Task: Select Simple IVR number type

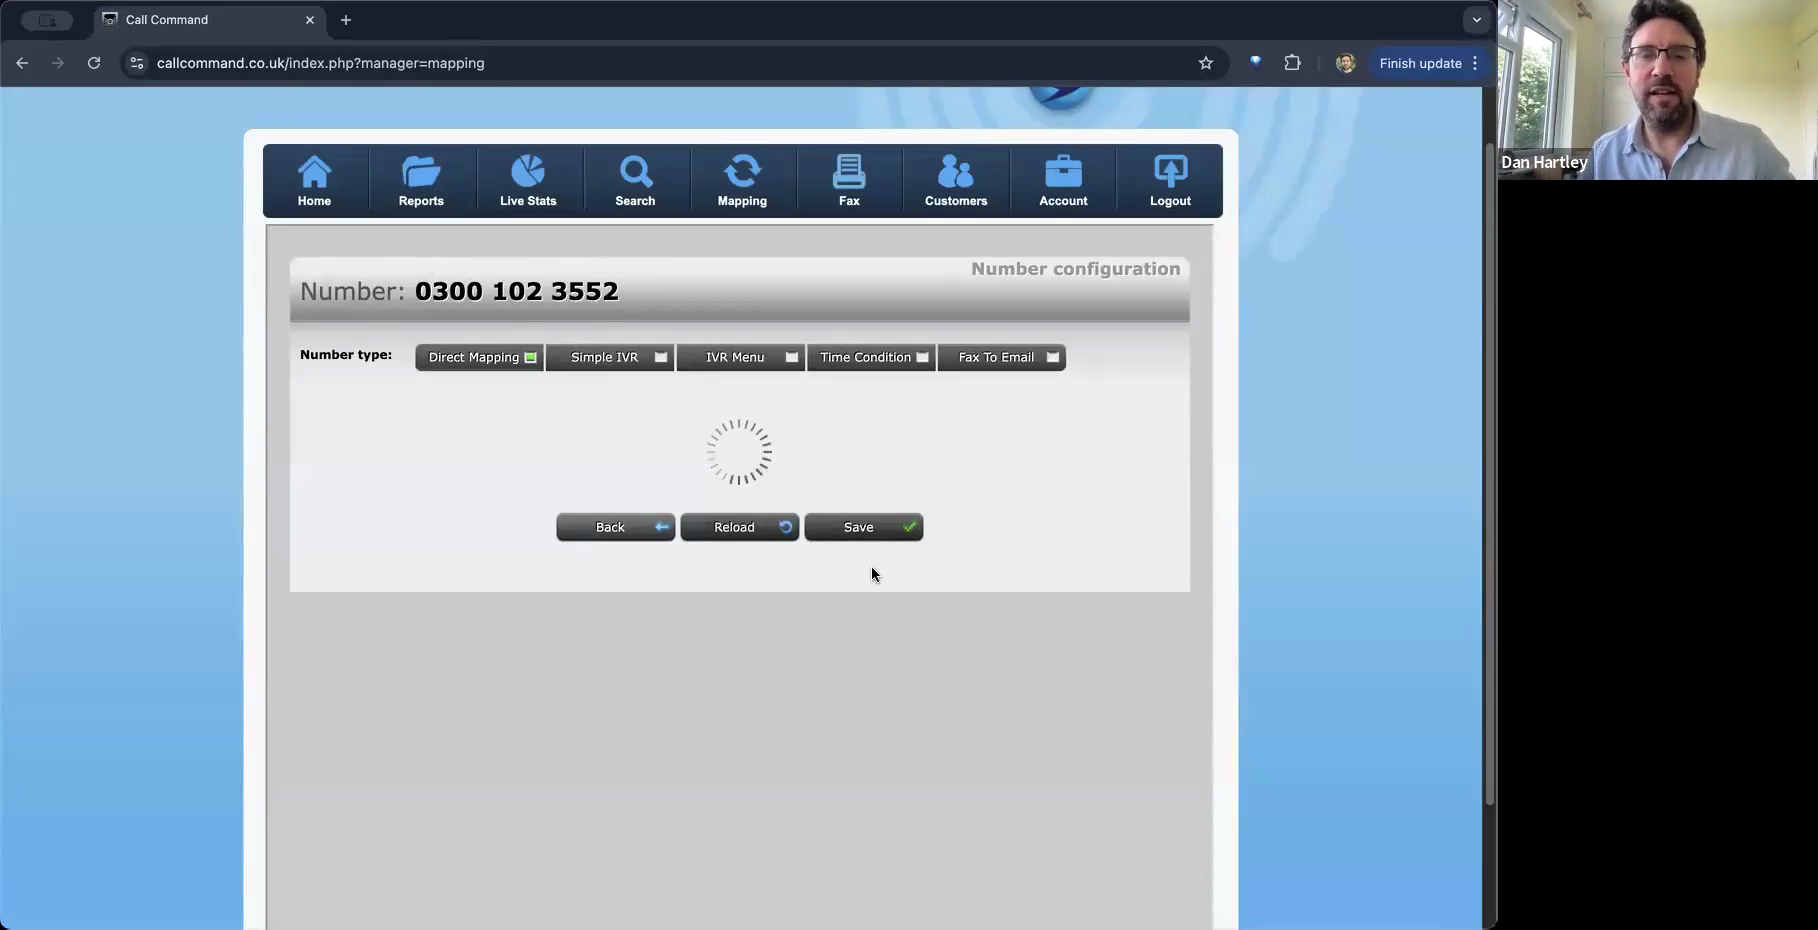Action: point(610,358)
